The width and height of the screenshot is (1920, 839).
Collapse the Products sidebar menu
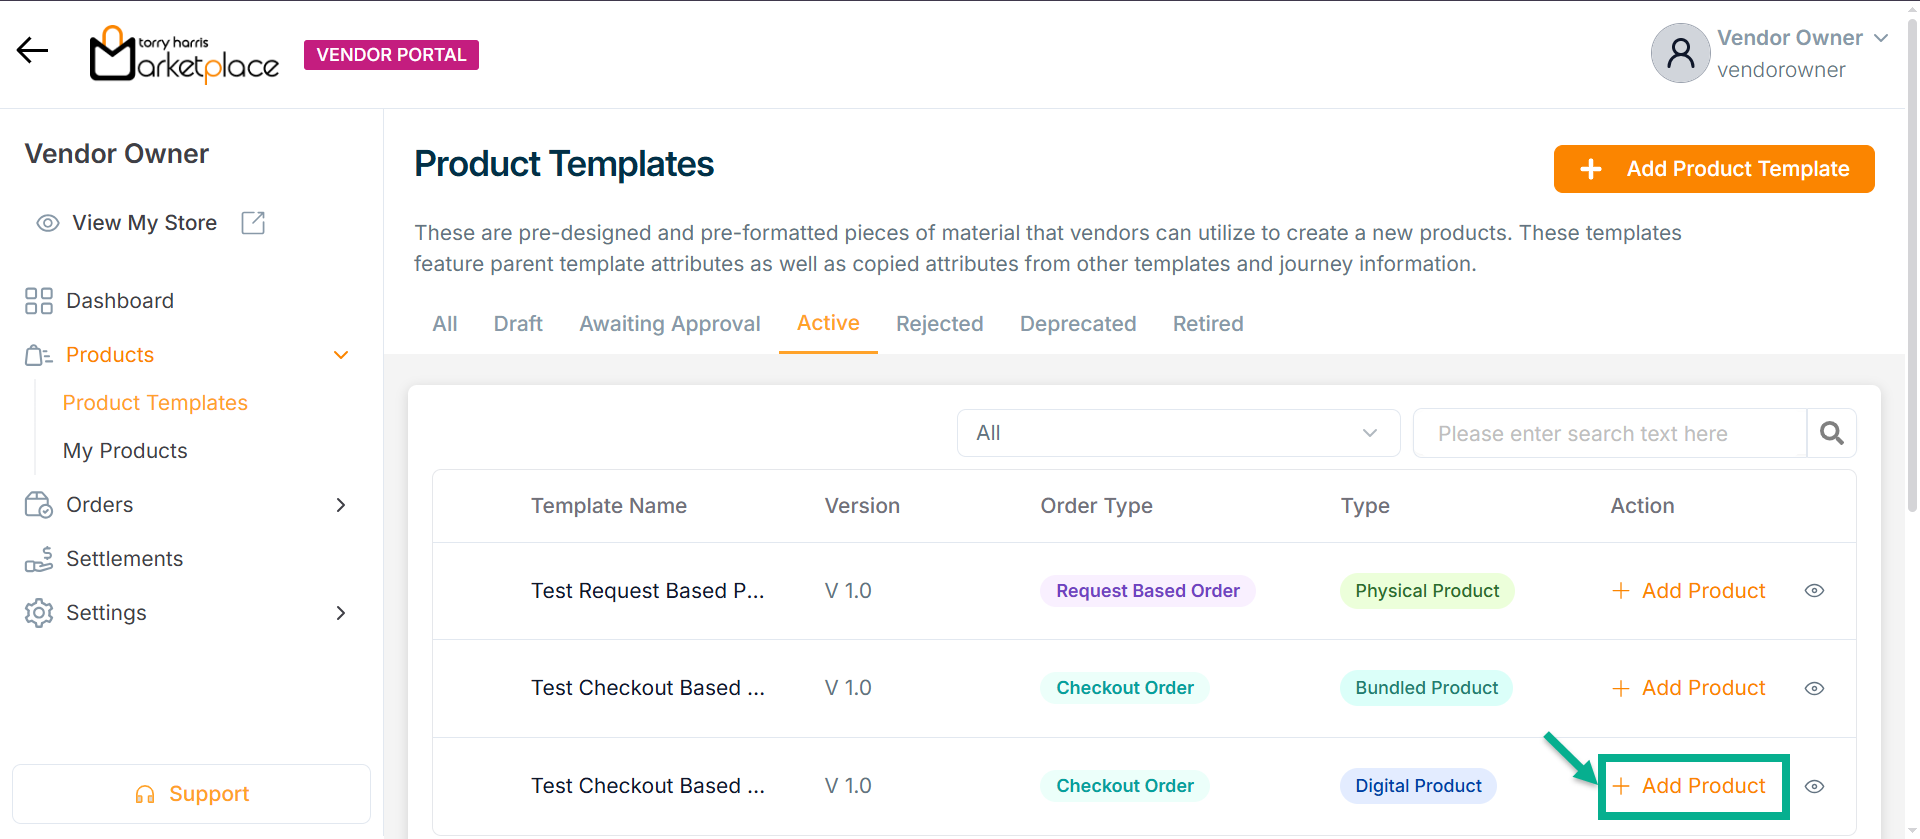[x=341, y=355]
